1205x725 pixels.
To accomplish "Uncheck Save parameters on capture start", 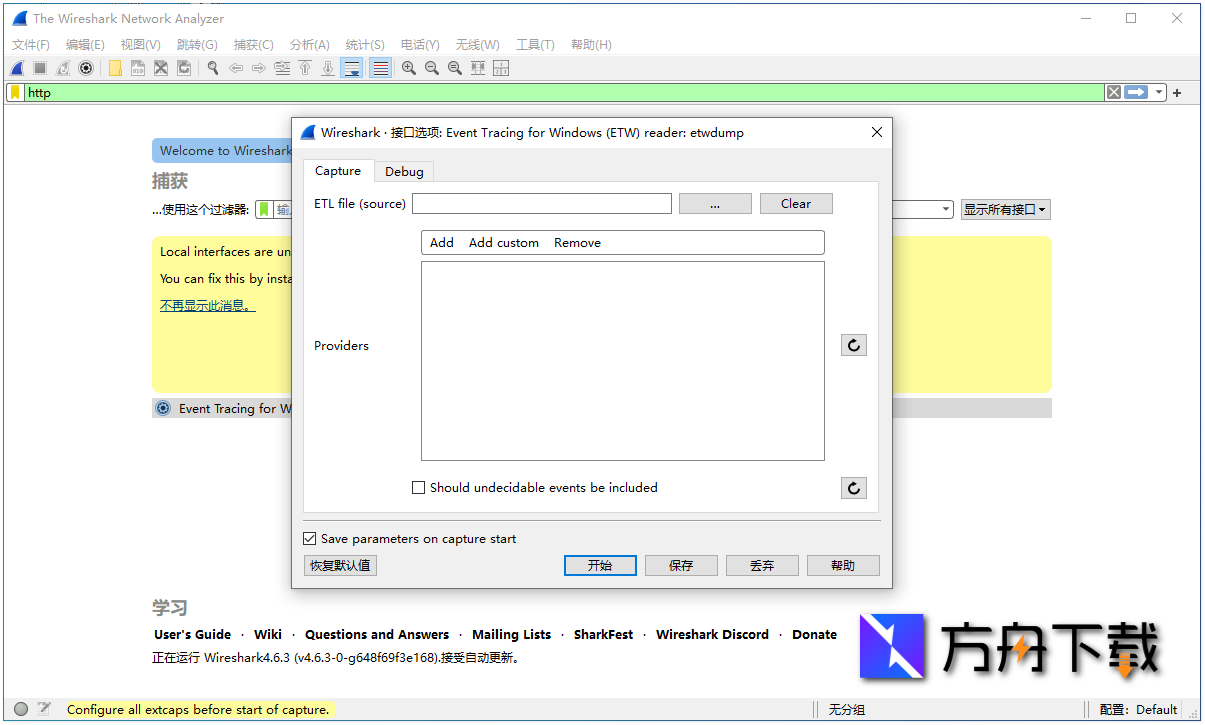I will (310, 539).
